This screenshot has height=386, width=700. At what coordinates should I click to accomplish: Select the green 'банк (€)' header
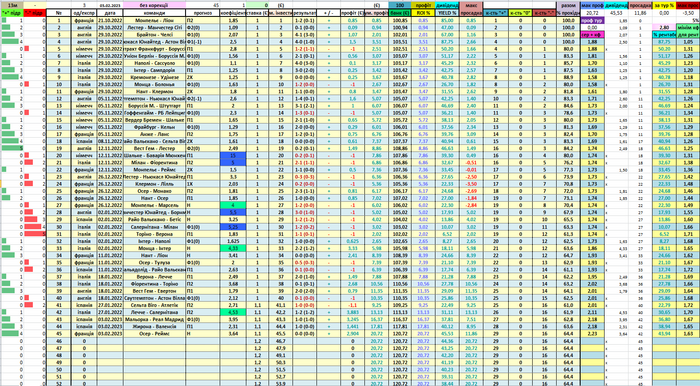click(400, 13)
